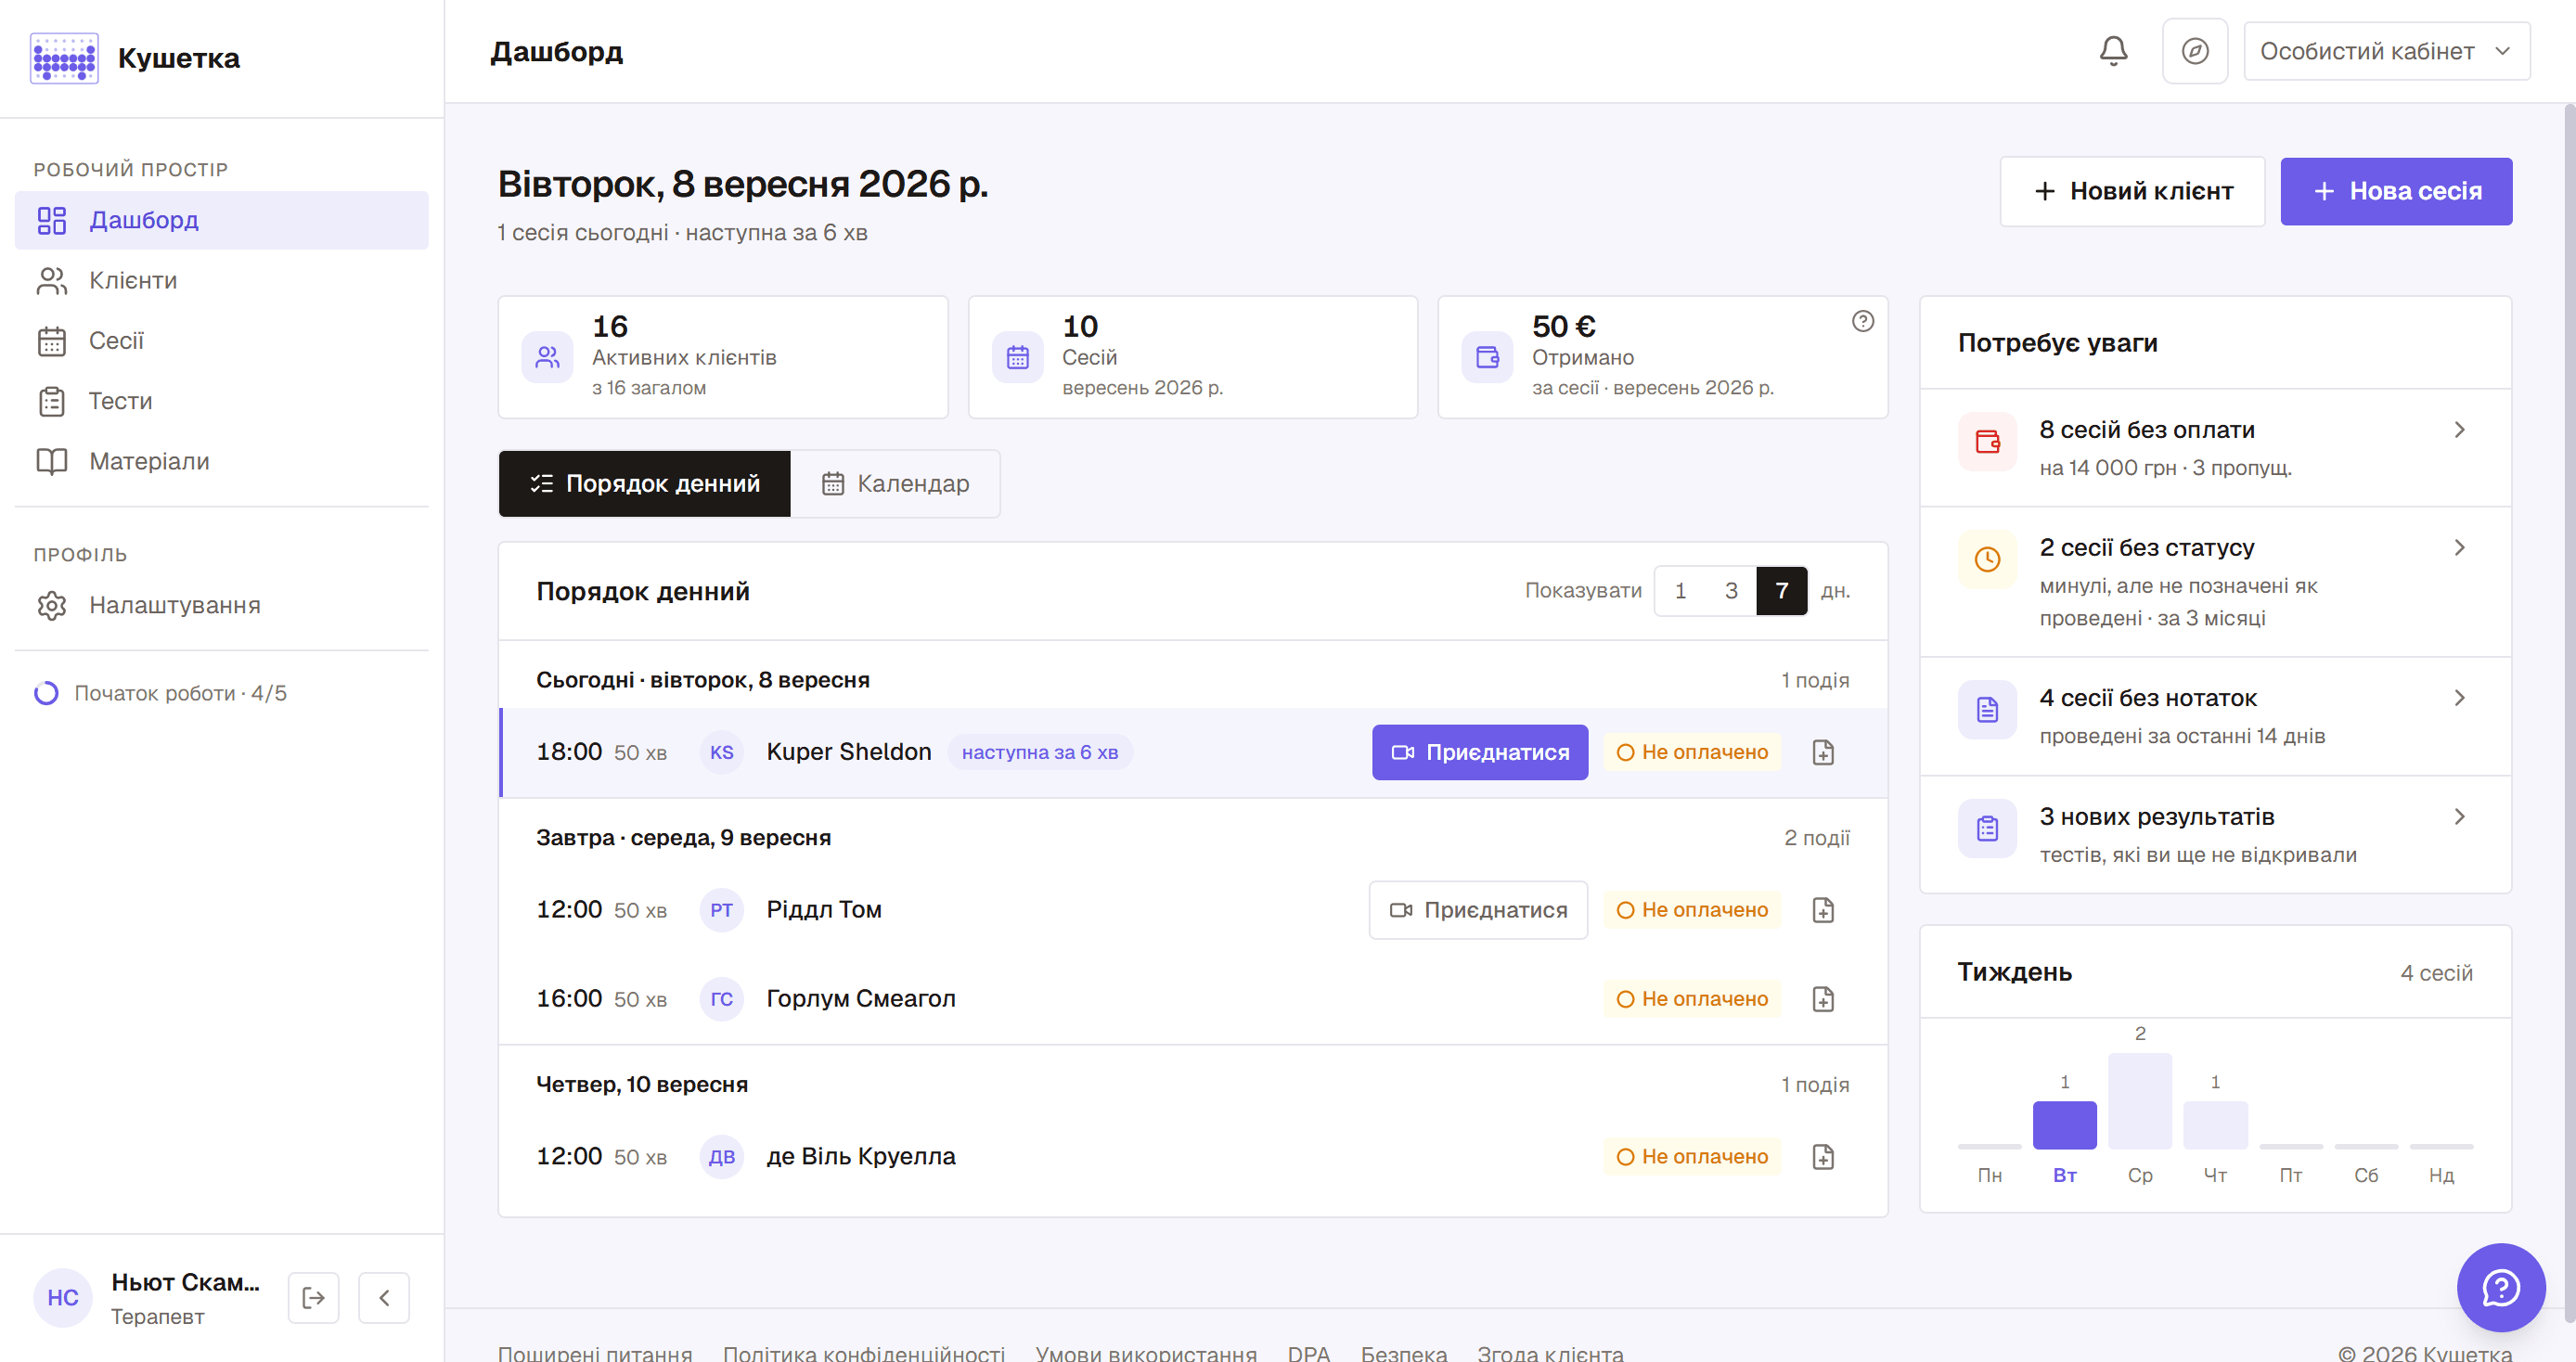Viewport: 2576px width, 1362px height.
Task: Click the wallet icon for unpaid sessions
Action: tap(1987, 441)
